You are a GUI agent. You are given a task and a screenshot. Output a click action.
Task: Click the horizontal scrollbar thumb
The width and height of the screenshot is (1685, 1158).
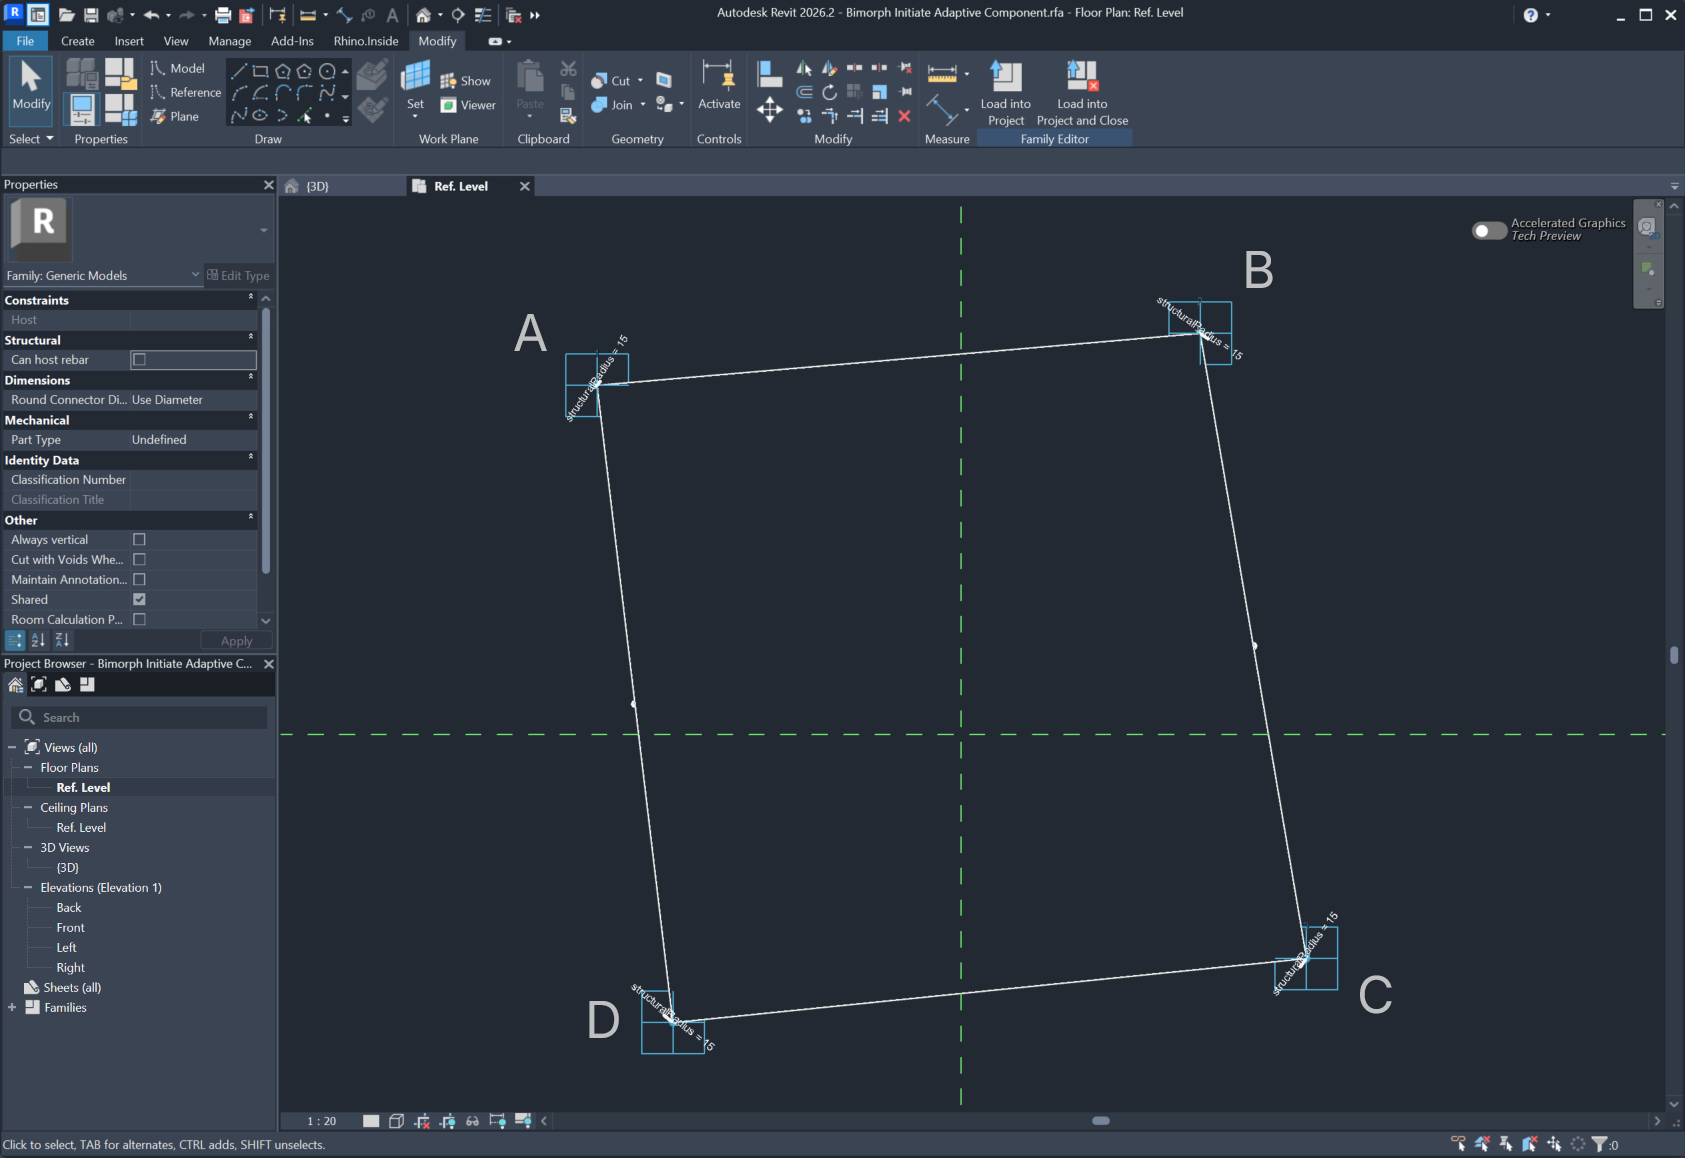coord(1101,1121)
